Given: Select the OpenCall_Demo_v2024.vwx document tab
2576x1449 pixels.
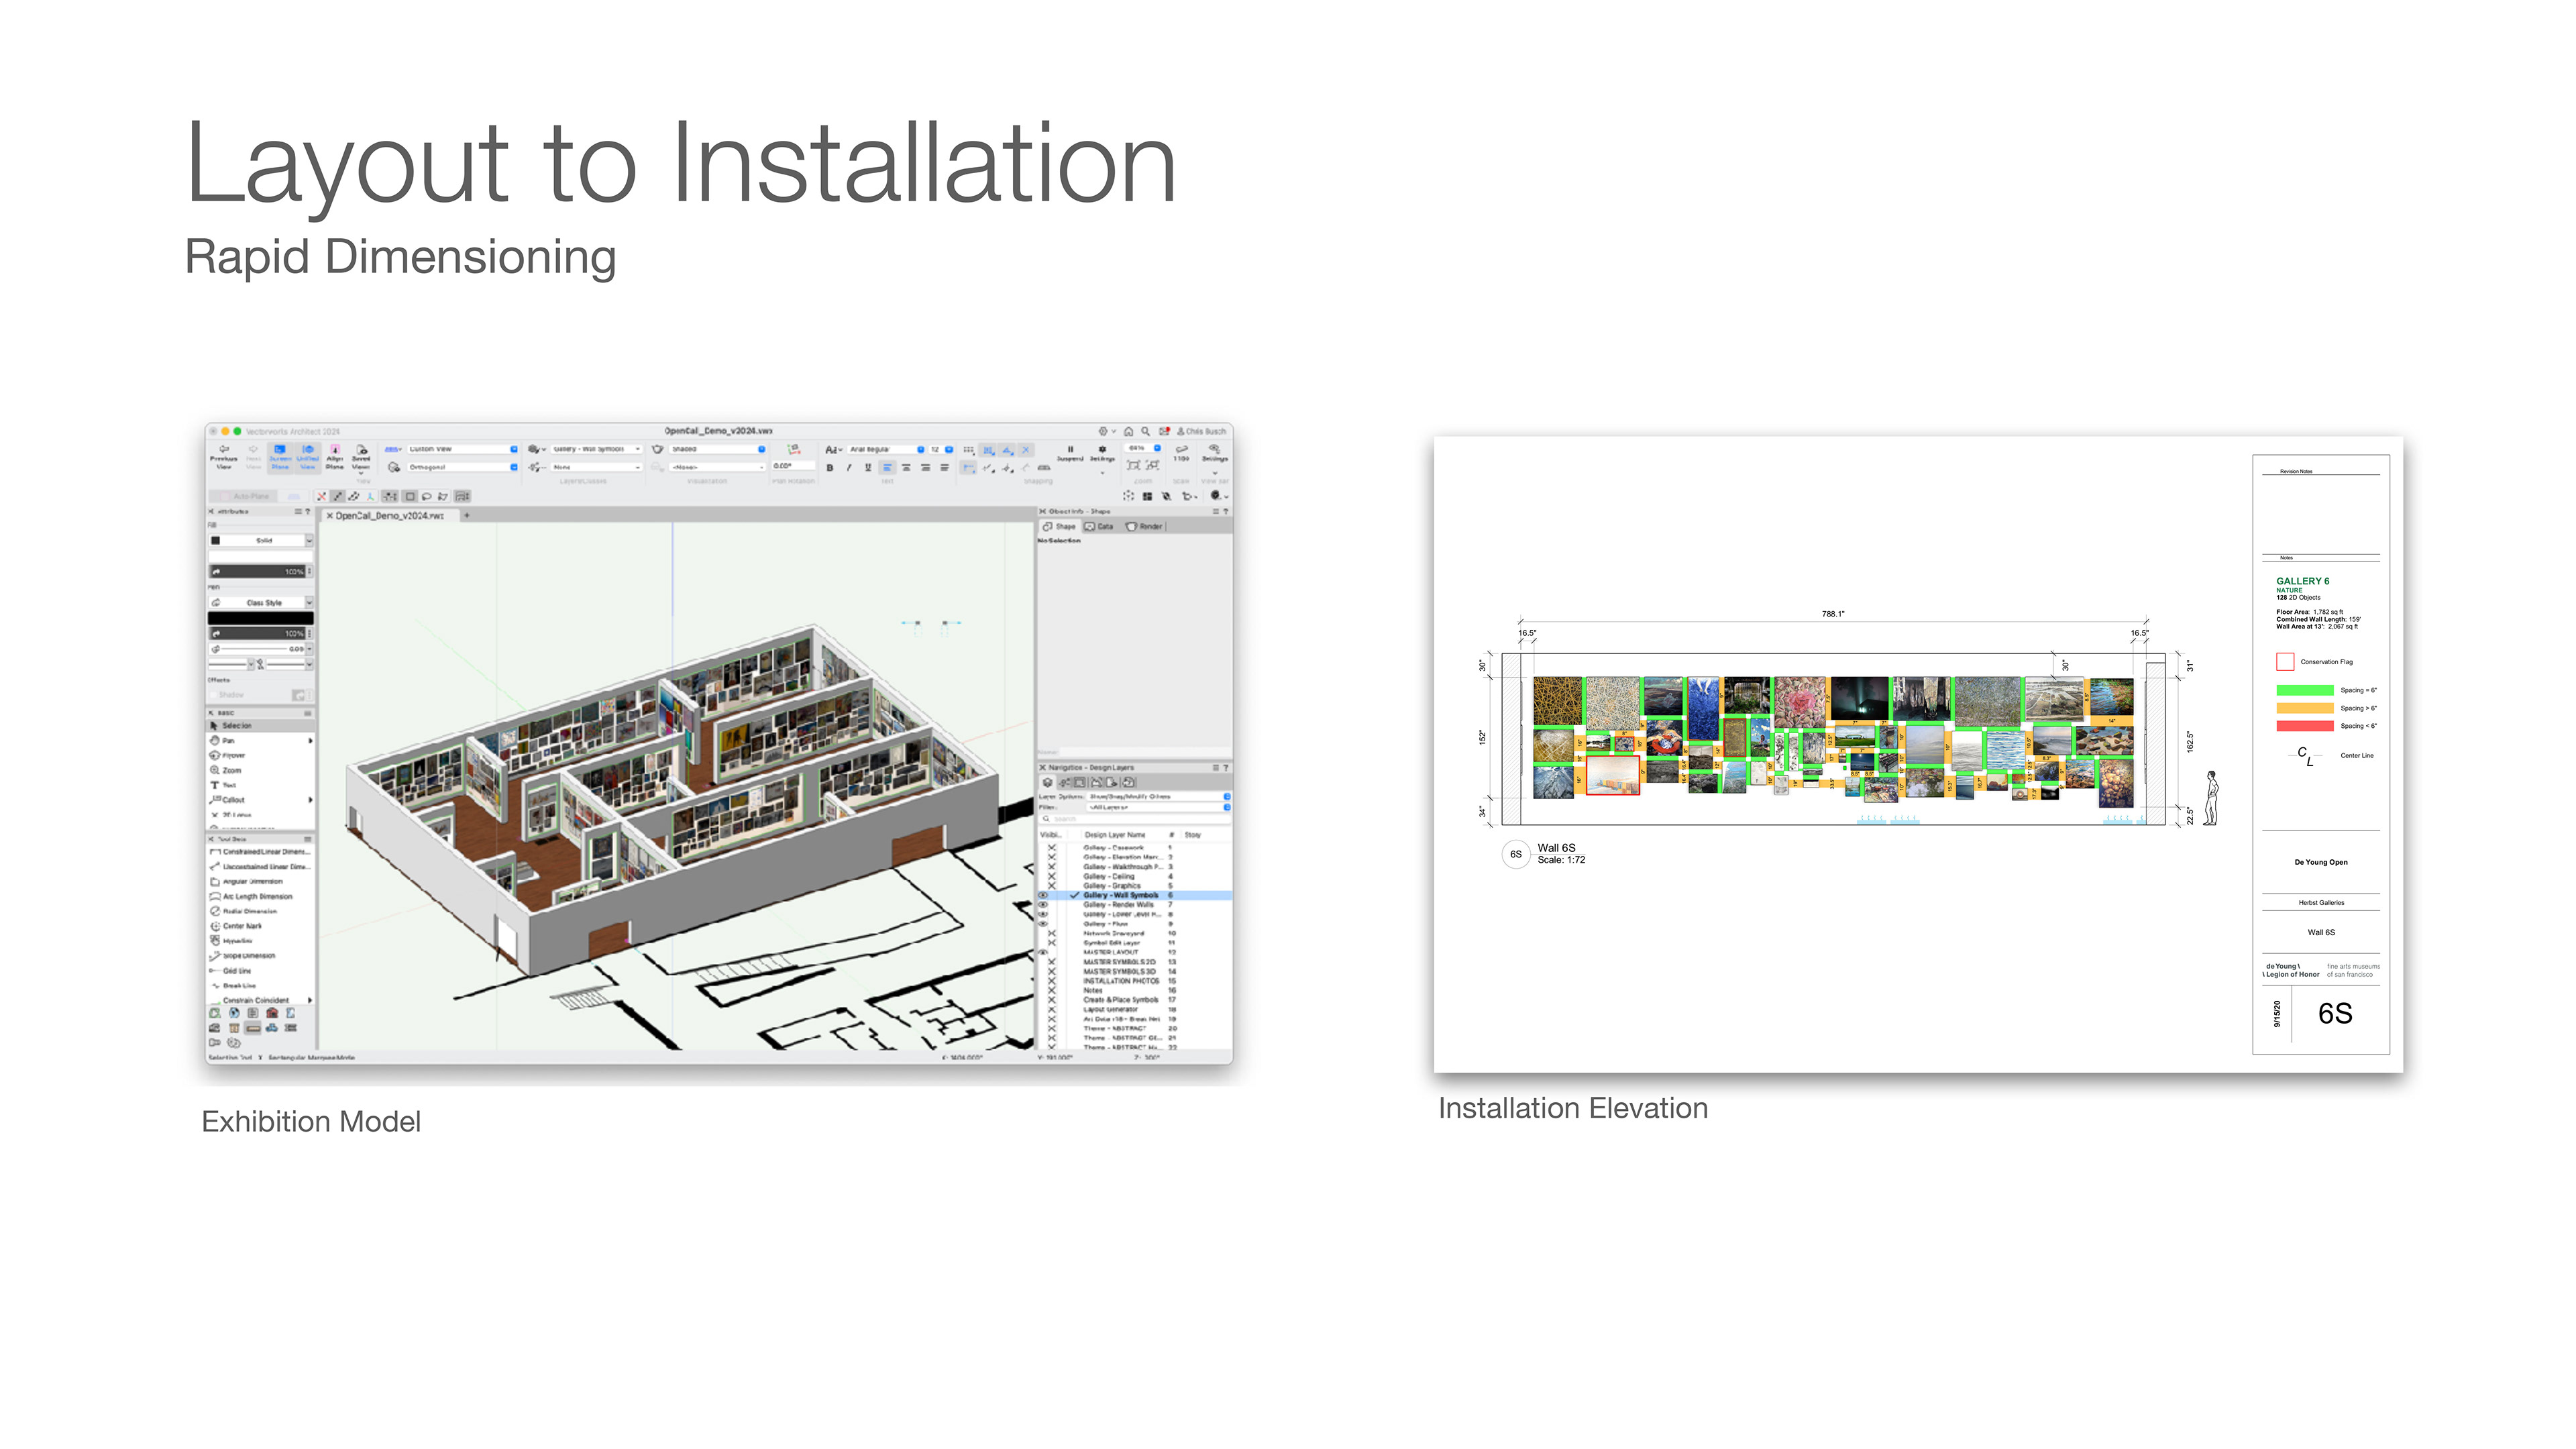Looking at the screenshot, I should 390,516.
